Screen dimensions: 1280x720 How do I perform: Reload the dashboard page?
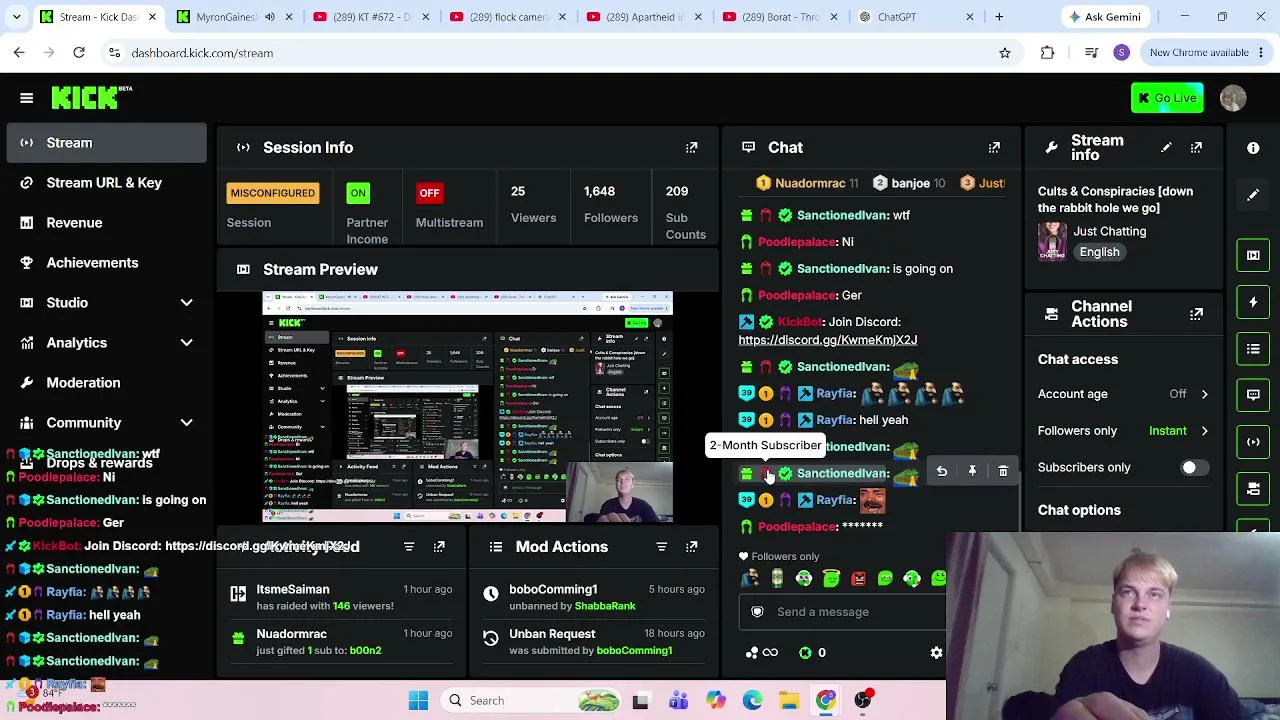pyautogui.click(x=79, y=53)
